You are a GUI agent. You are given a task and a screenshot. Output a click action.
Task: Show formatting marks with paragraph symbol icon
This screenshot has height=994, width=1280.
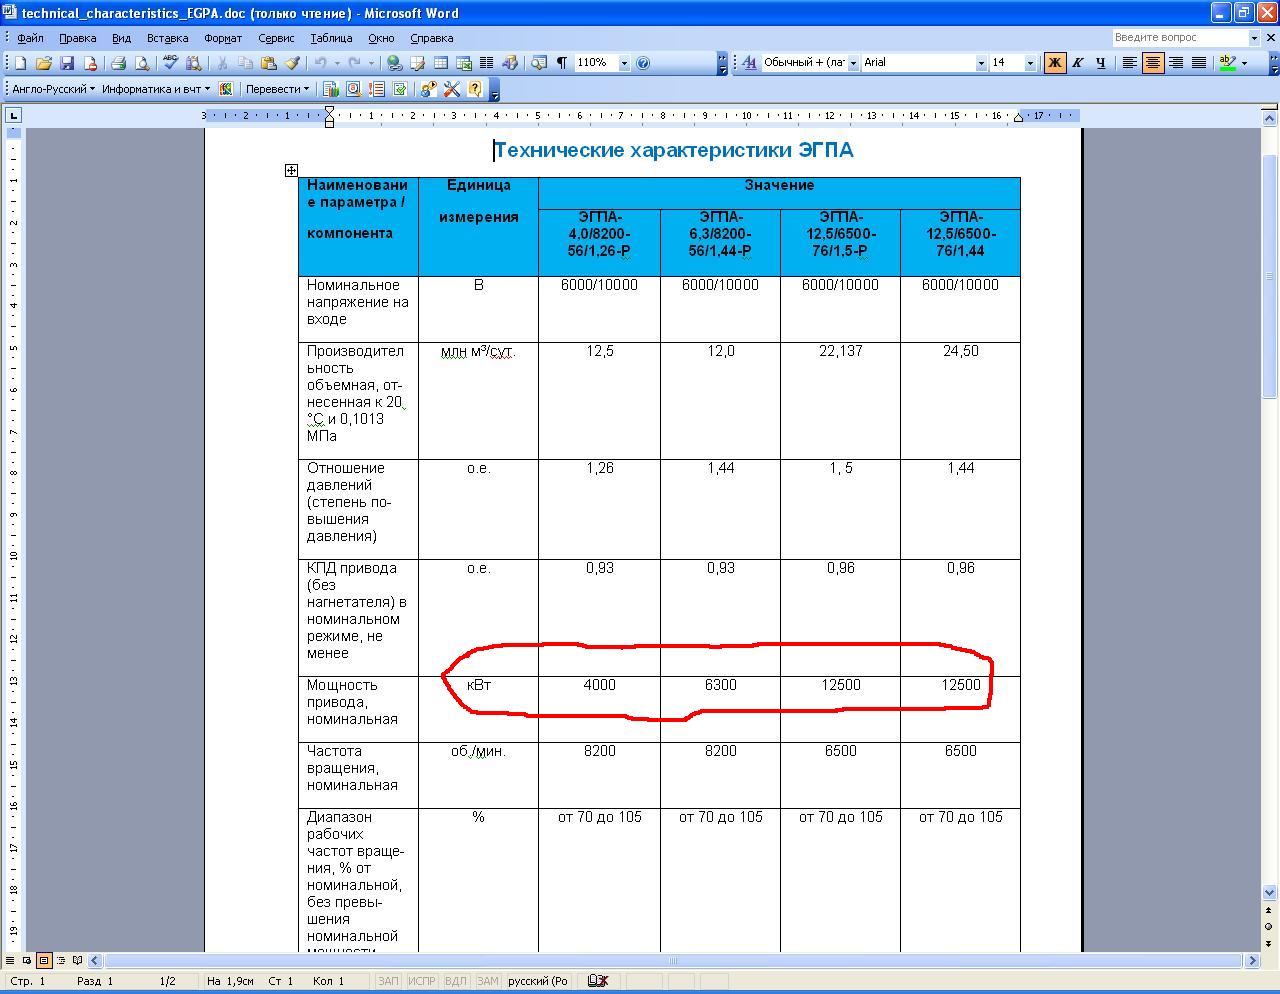562,63
